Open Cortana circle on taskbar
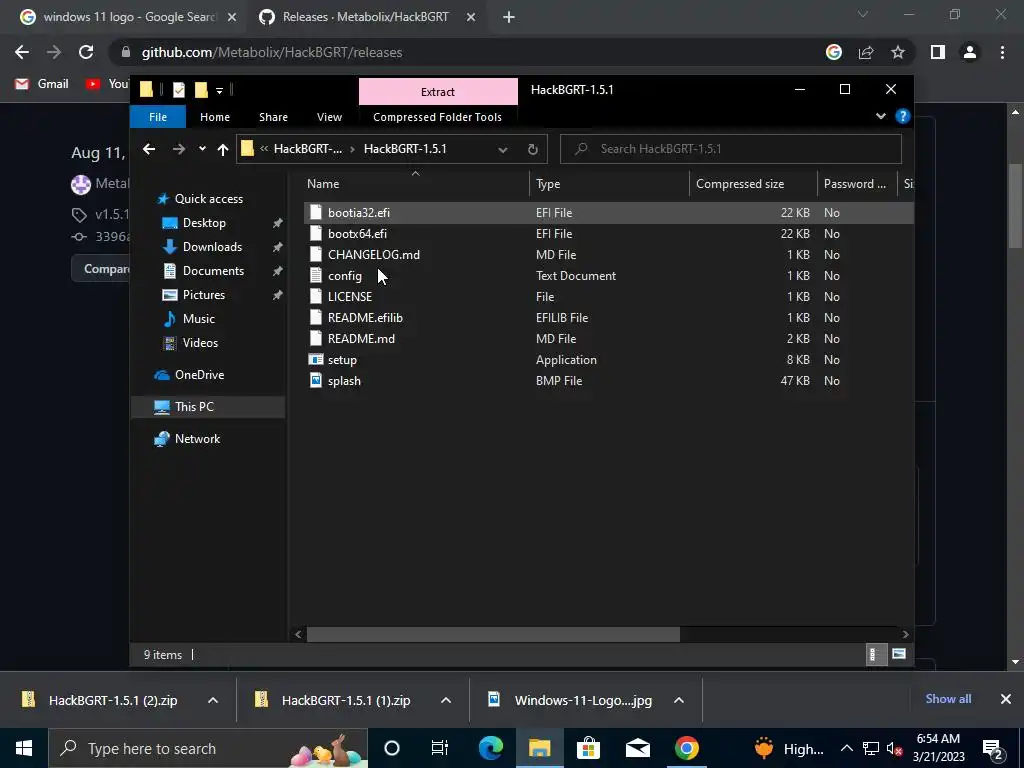 [x=392, y=748]
